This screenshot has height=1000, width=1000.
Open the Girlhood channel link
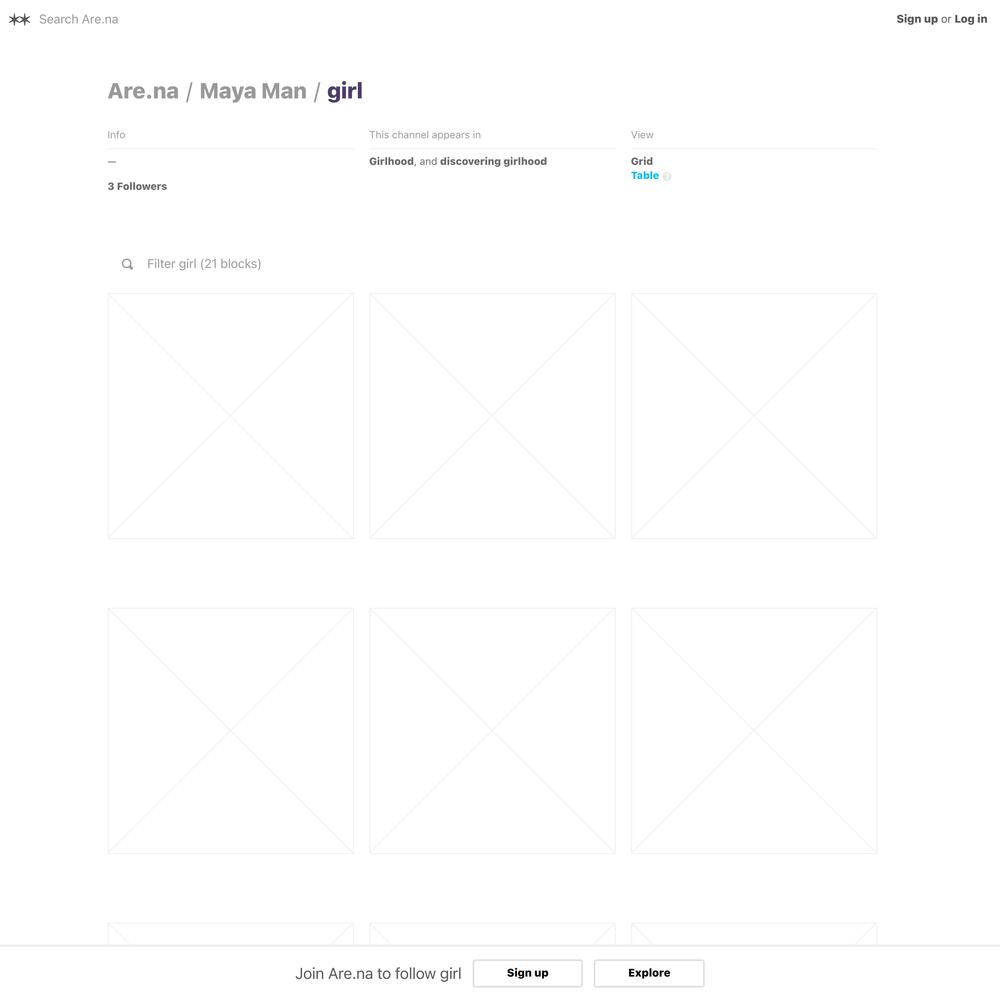tap(391, 161)
